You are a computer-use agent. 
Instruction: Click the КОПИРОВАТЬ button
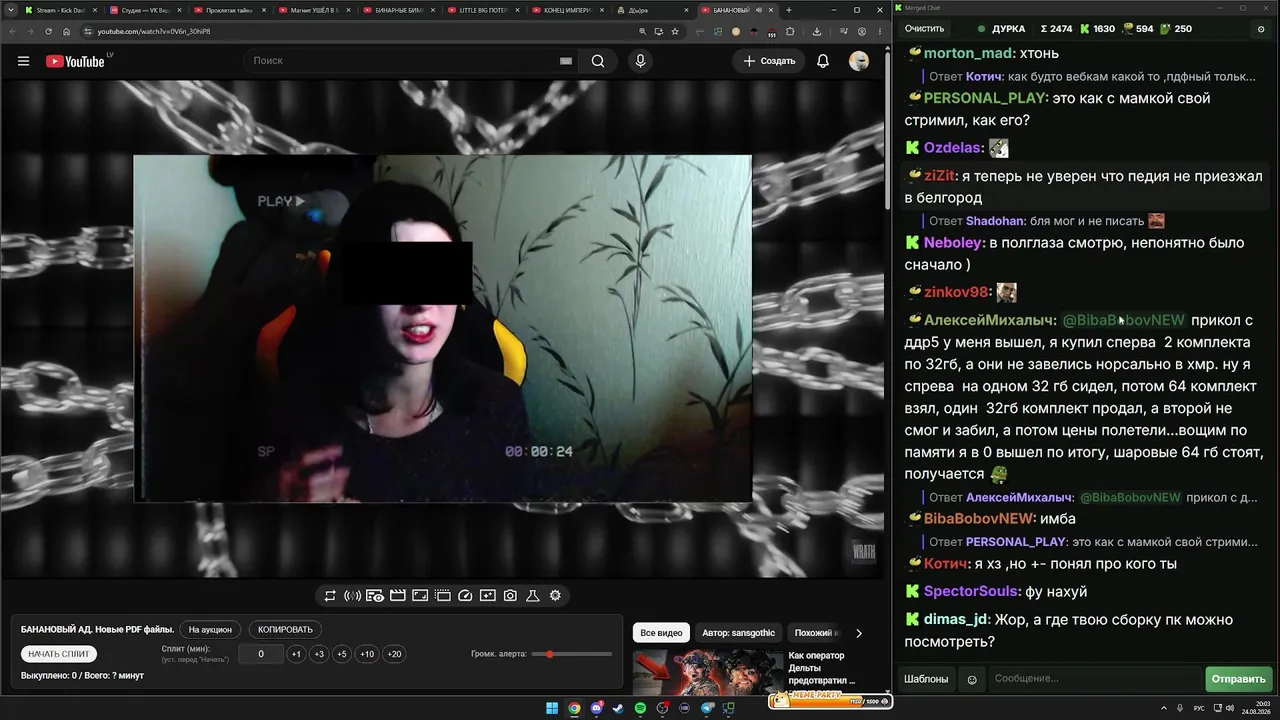click(285, 630)
